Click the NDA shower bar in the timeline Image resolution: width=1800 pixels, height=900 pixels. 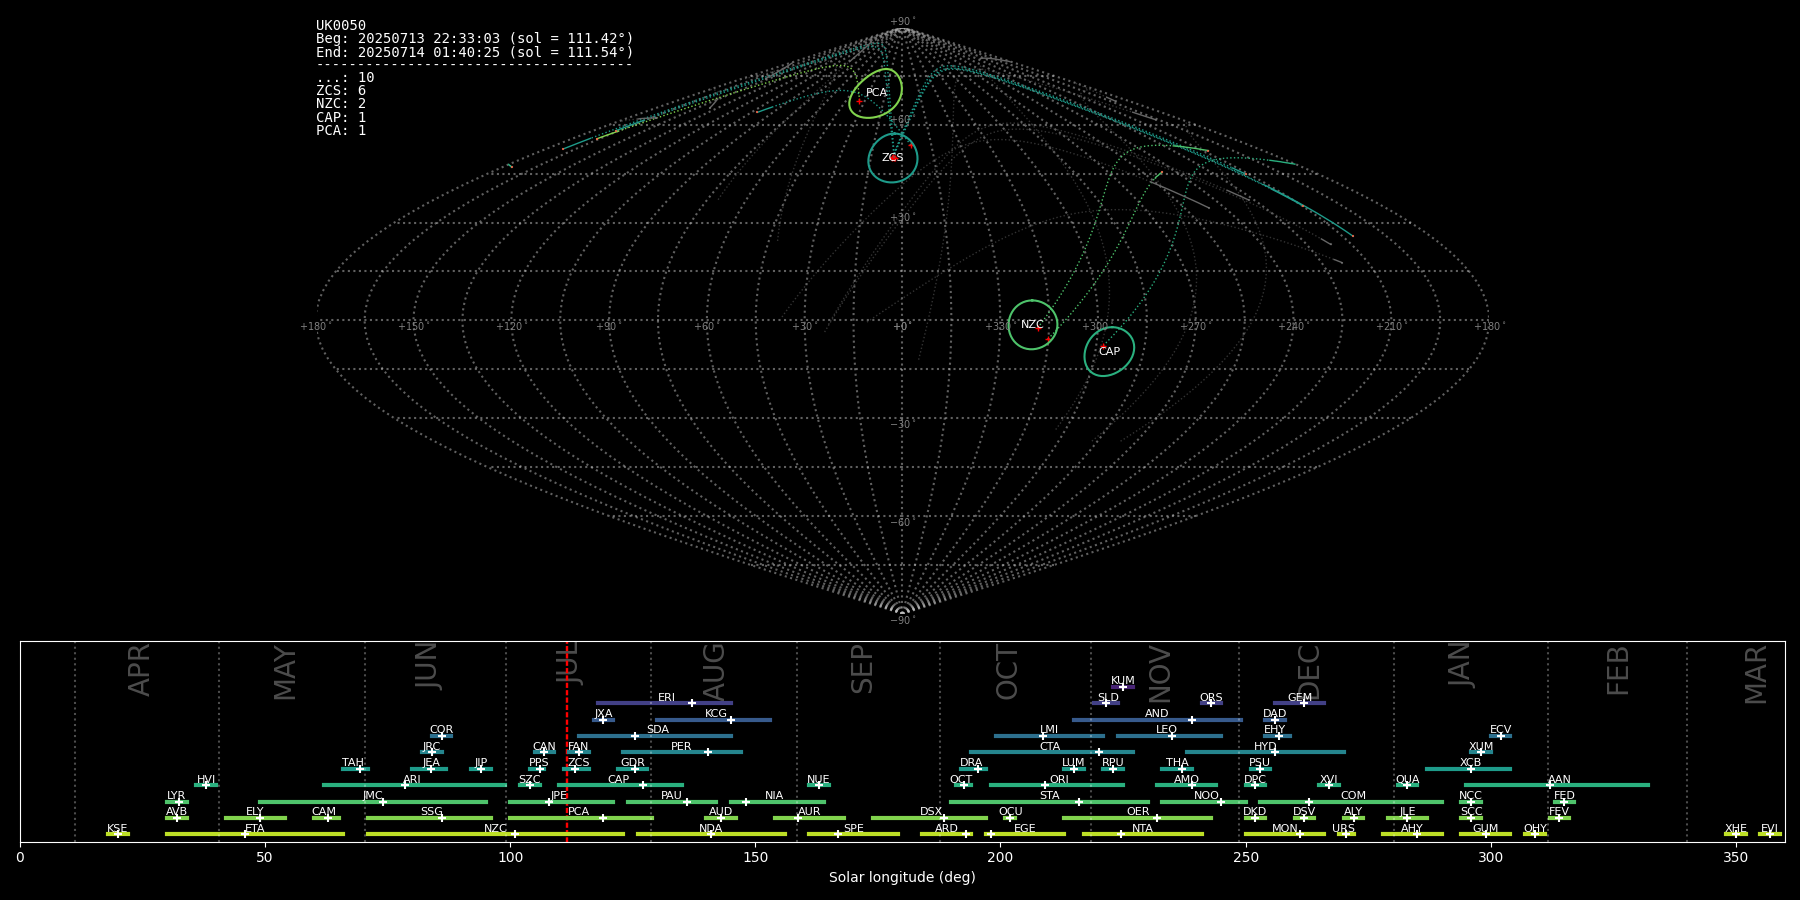point(711,834)
